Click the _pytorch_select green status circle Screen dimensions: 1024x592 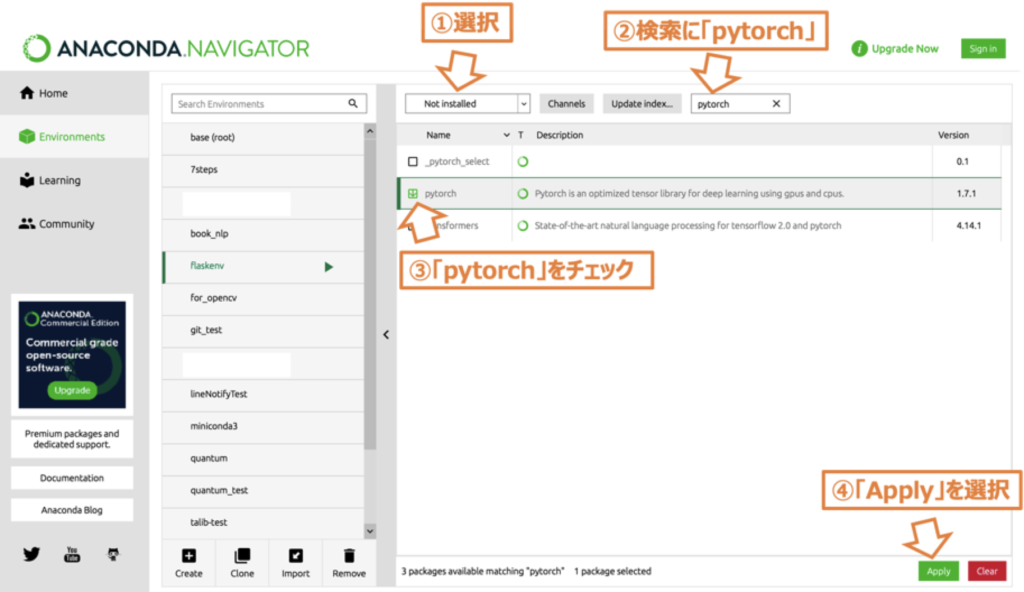(523, 161)
